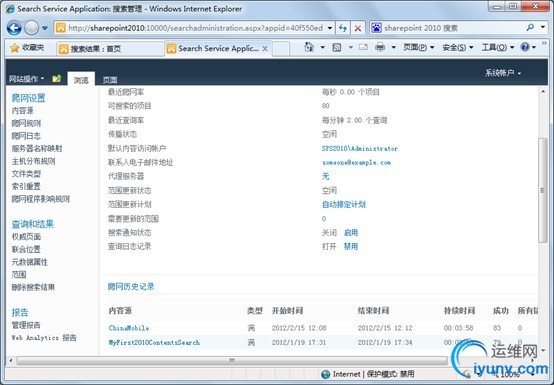Image resolution: width=554 pixels, height=385 pixels.
Task: Click the 爬网设置 heading link
Action: pos(28,98)
